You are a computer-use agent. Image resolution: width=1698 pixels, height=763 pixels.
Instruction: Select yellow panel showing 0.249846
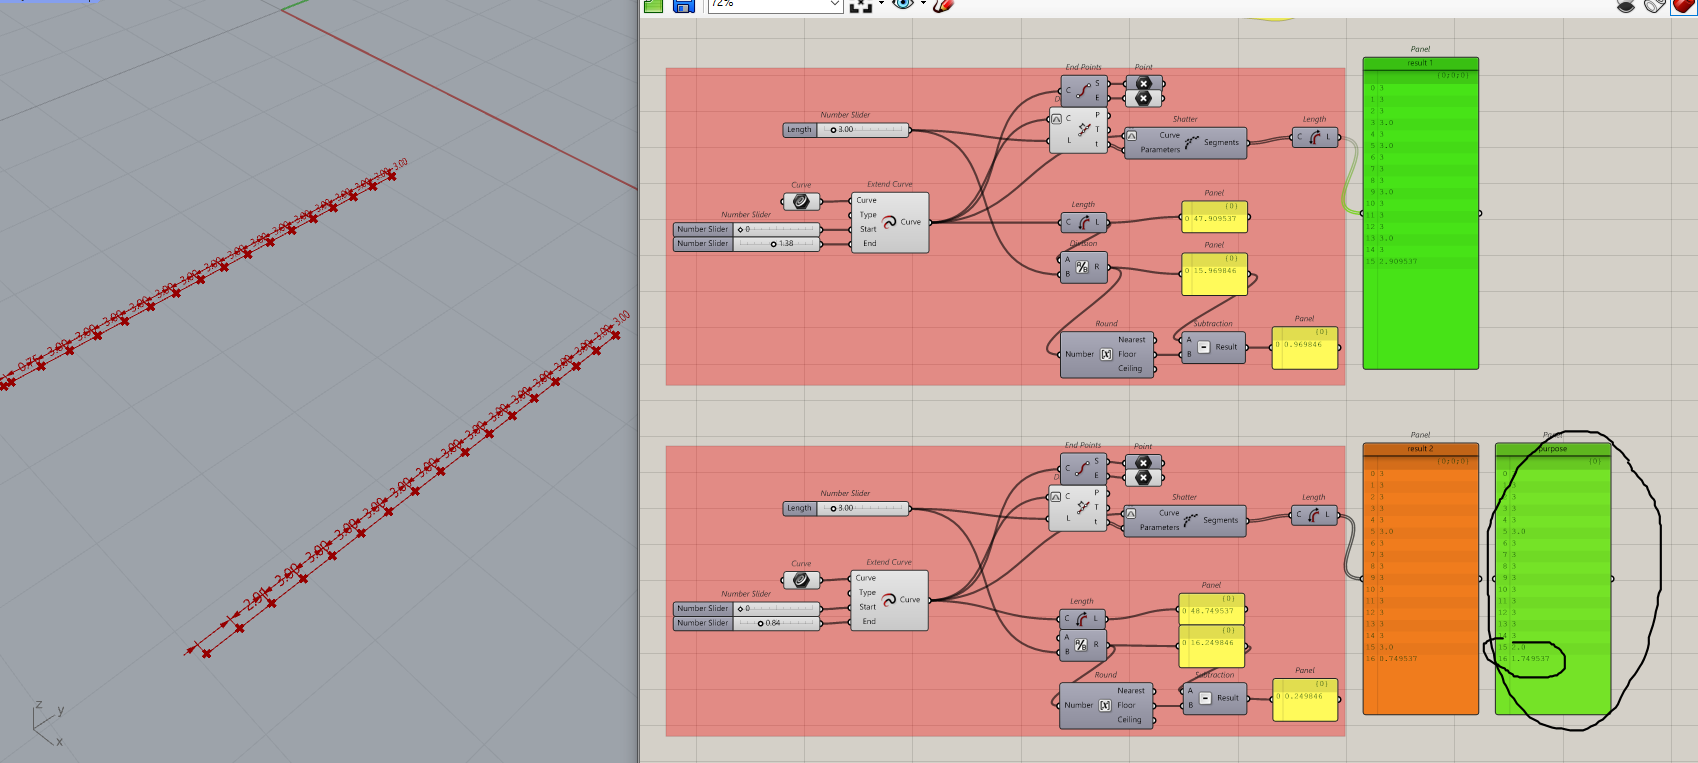[x=1304, y=699]
